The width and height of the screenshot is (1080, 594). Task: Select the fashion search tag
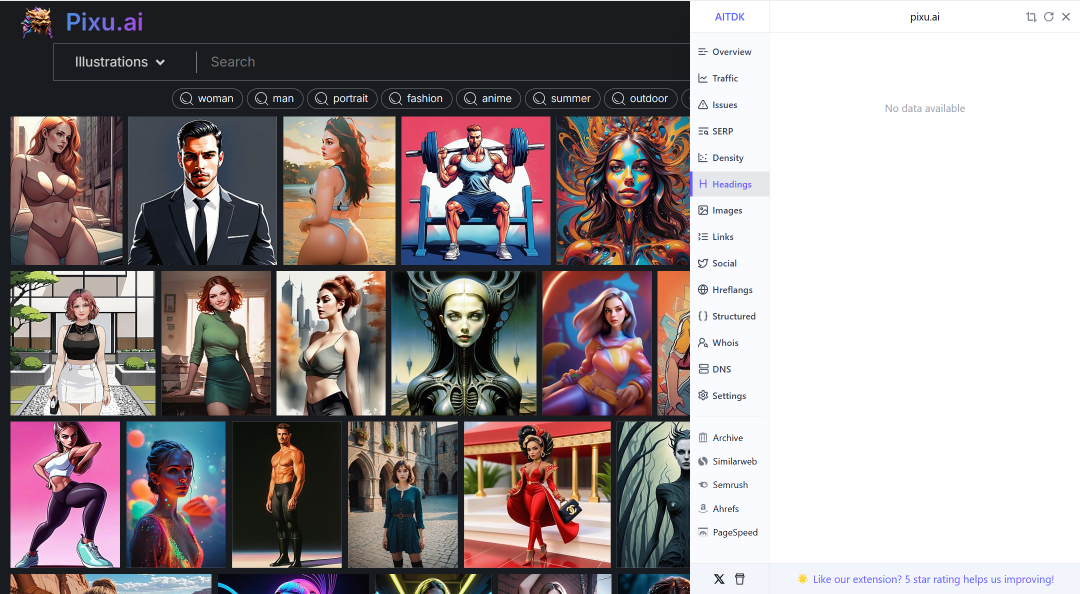click(417, 99)
